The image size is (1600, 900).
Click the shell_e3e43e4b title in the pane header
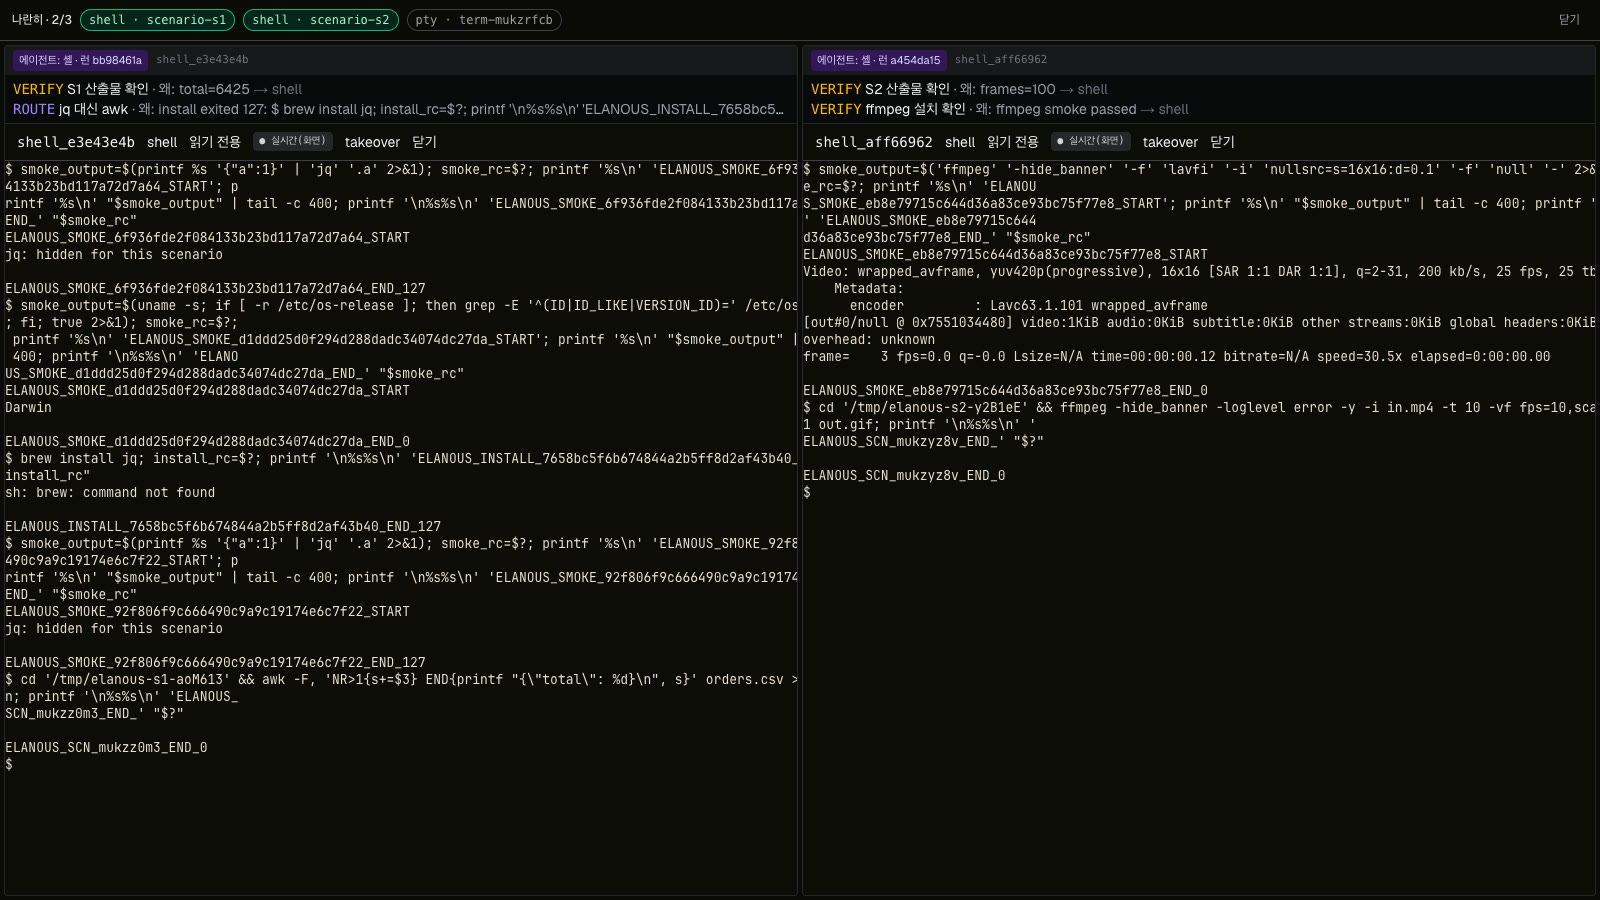point(76,142)
